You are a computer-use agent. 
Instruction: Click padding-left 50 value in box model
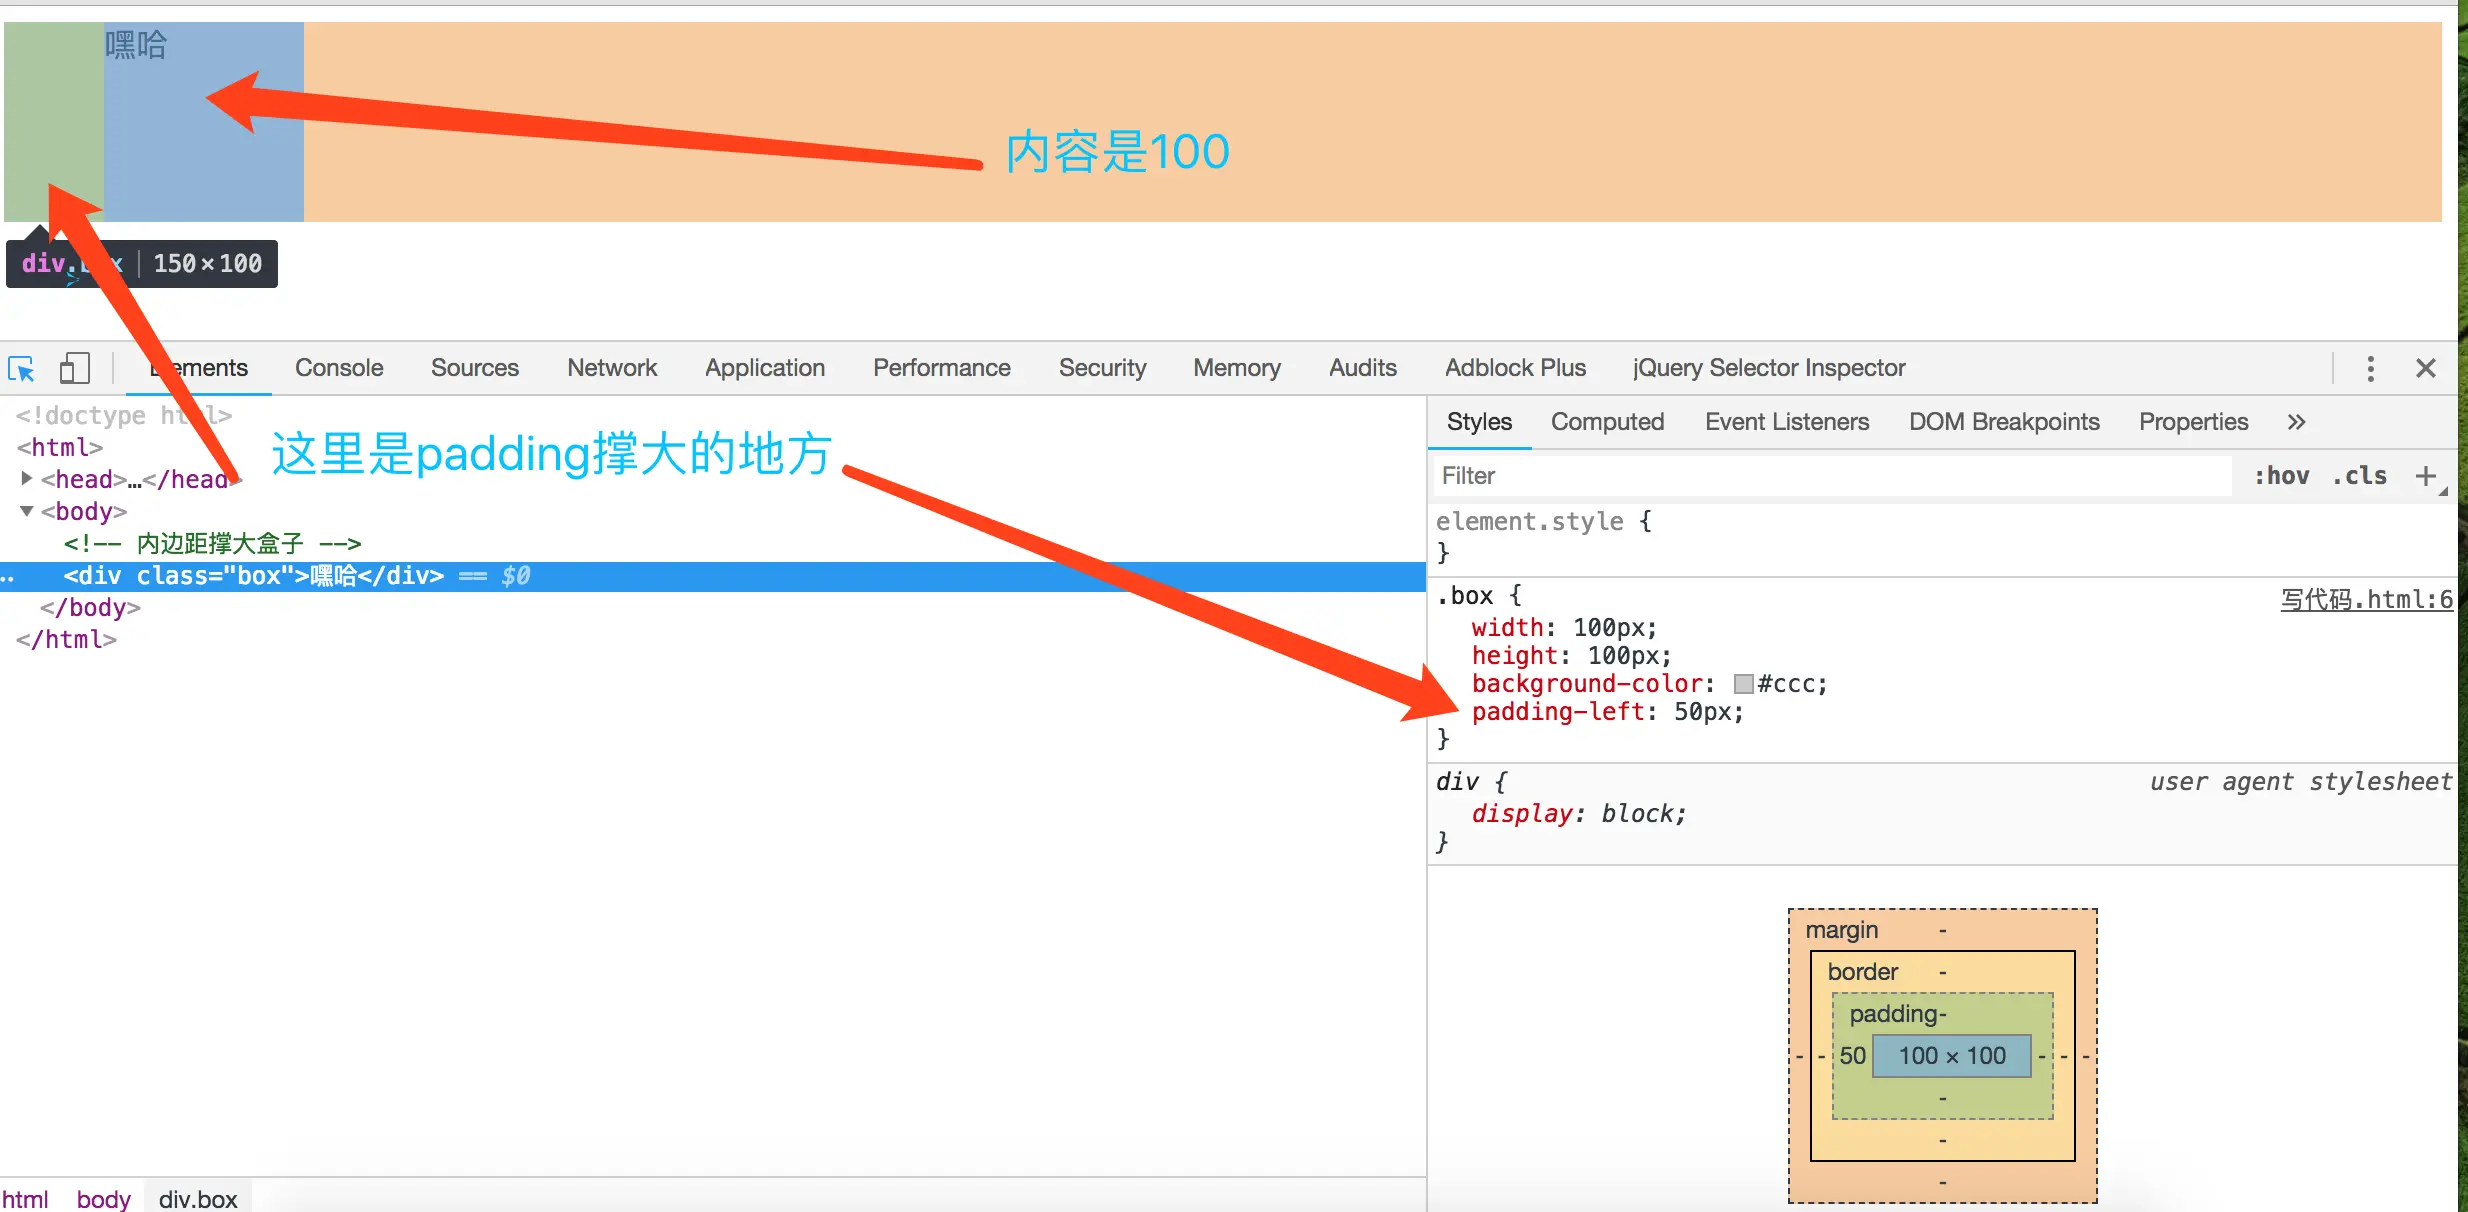pos(1852,1056)
